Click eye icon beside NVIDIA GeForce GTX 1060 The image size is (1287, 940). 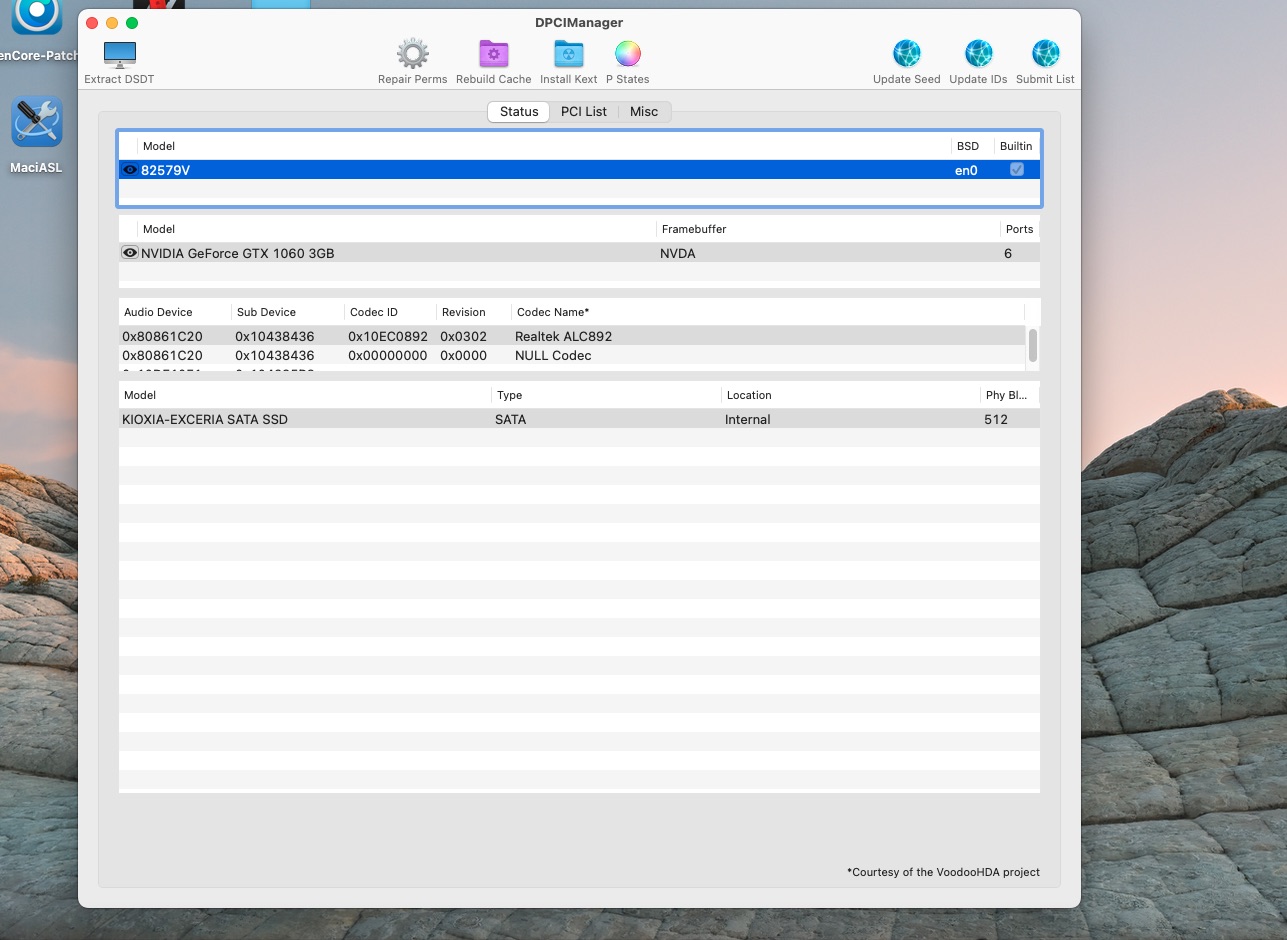130,253
